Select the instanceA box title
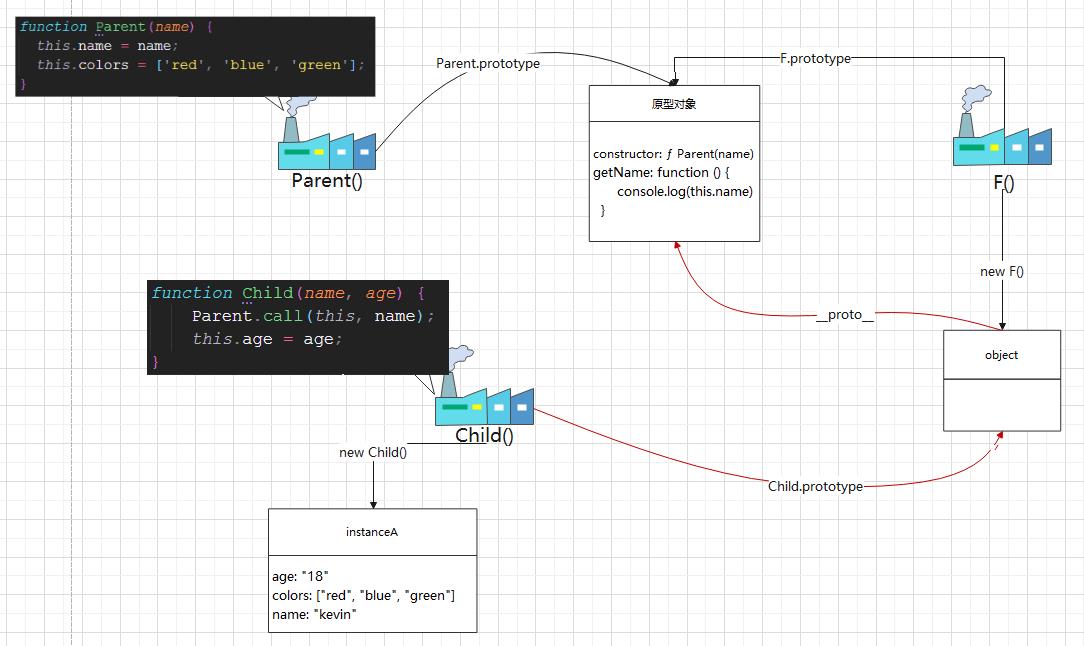Screen dimensions: 1084x646 click(372, 532)
